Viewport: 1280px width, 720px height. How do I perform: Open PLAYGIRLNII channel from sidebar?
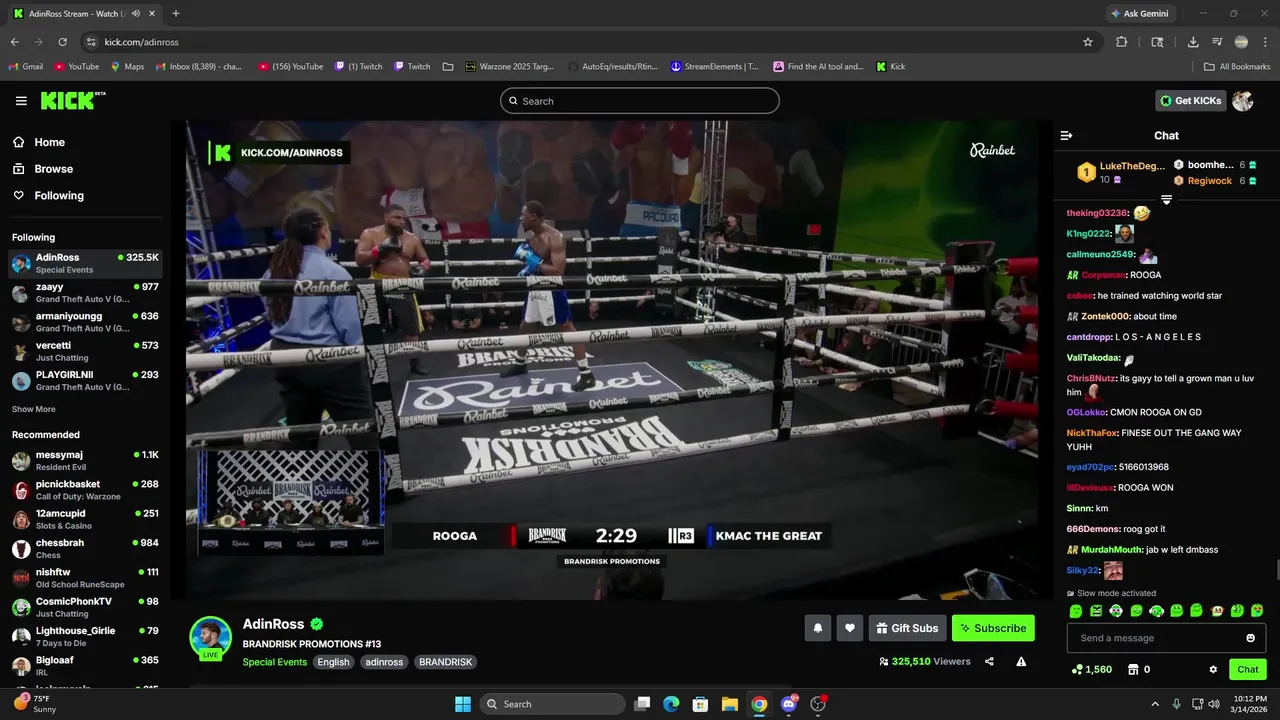[x=85, y=380]
